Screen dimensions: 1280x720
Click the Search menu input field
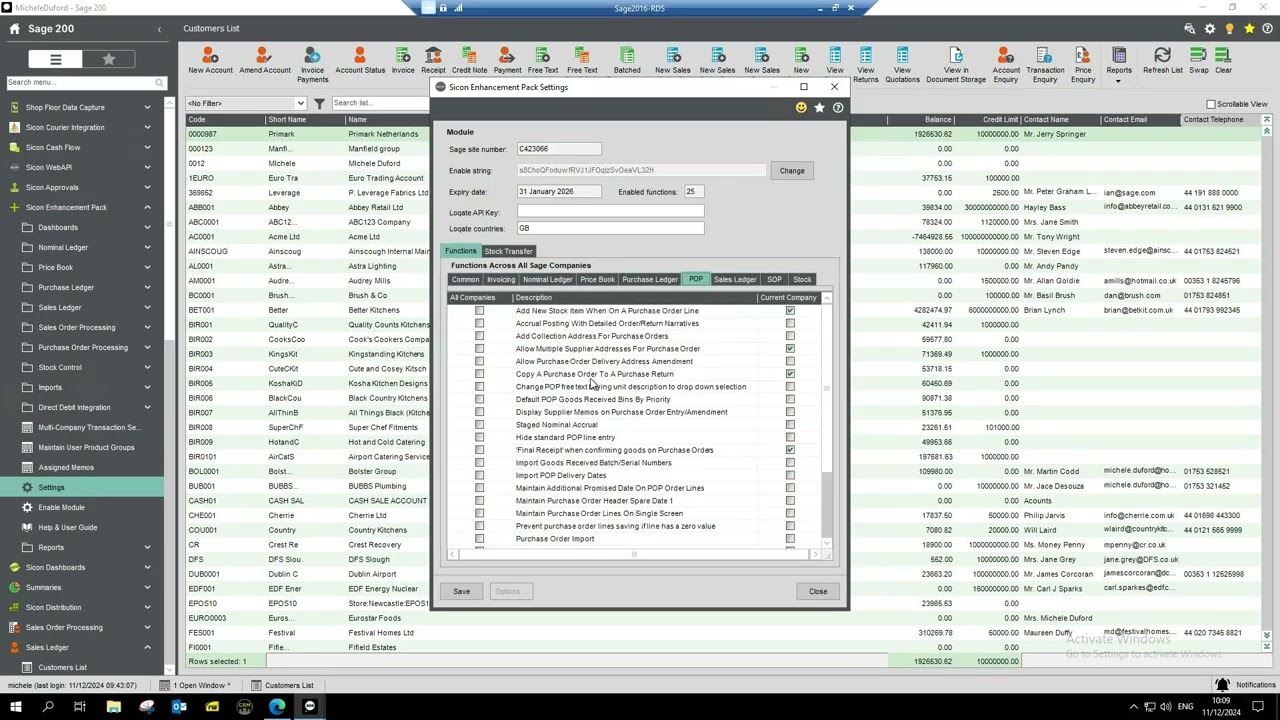pos(80,82)
